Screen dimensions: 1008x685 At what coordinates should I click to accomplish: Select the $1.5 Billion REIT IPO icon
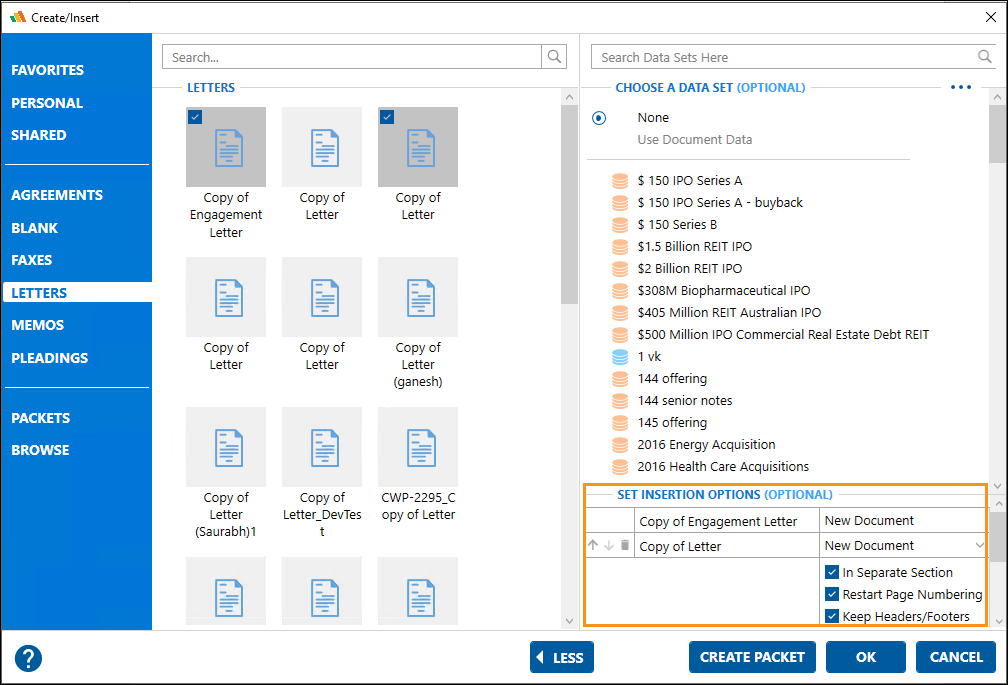620,247
